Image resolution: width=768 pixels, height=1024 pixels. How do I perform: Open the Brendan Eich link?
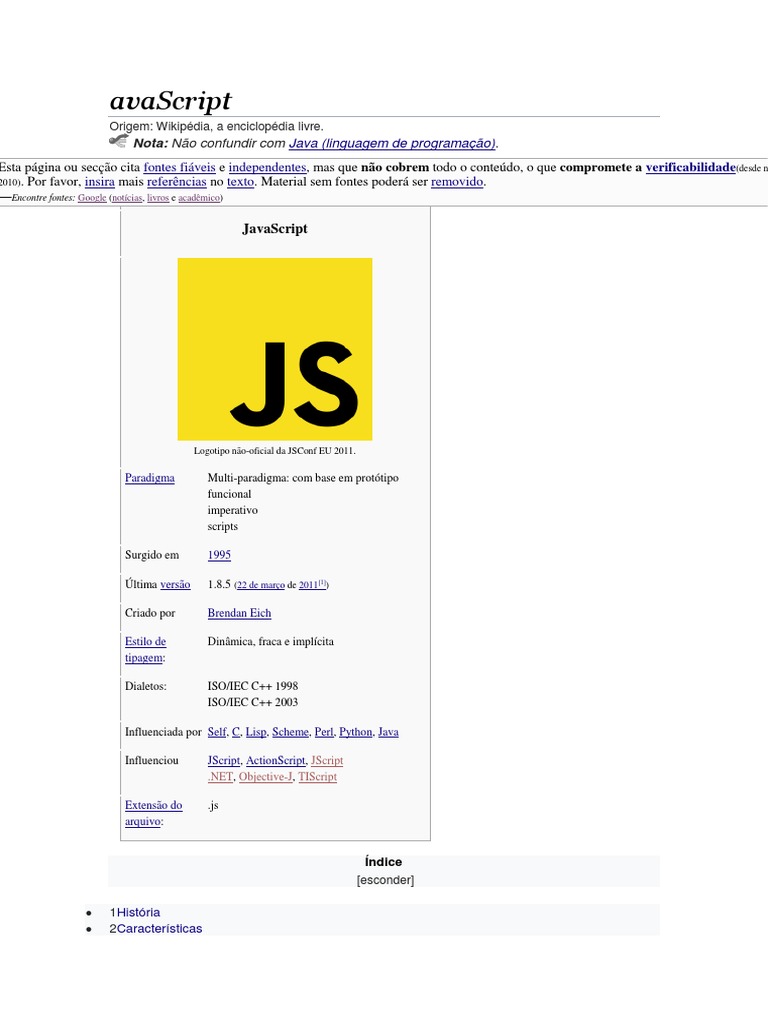click(239, 613)
